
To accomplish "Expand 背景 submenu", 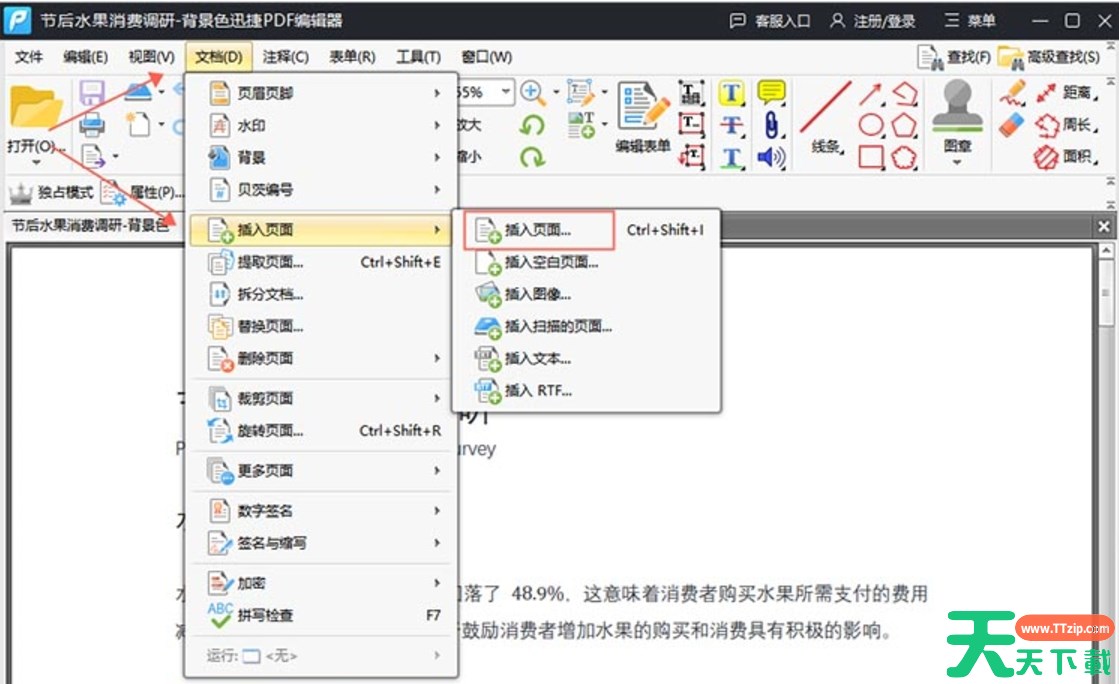I will (x=321, y=157).
